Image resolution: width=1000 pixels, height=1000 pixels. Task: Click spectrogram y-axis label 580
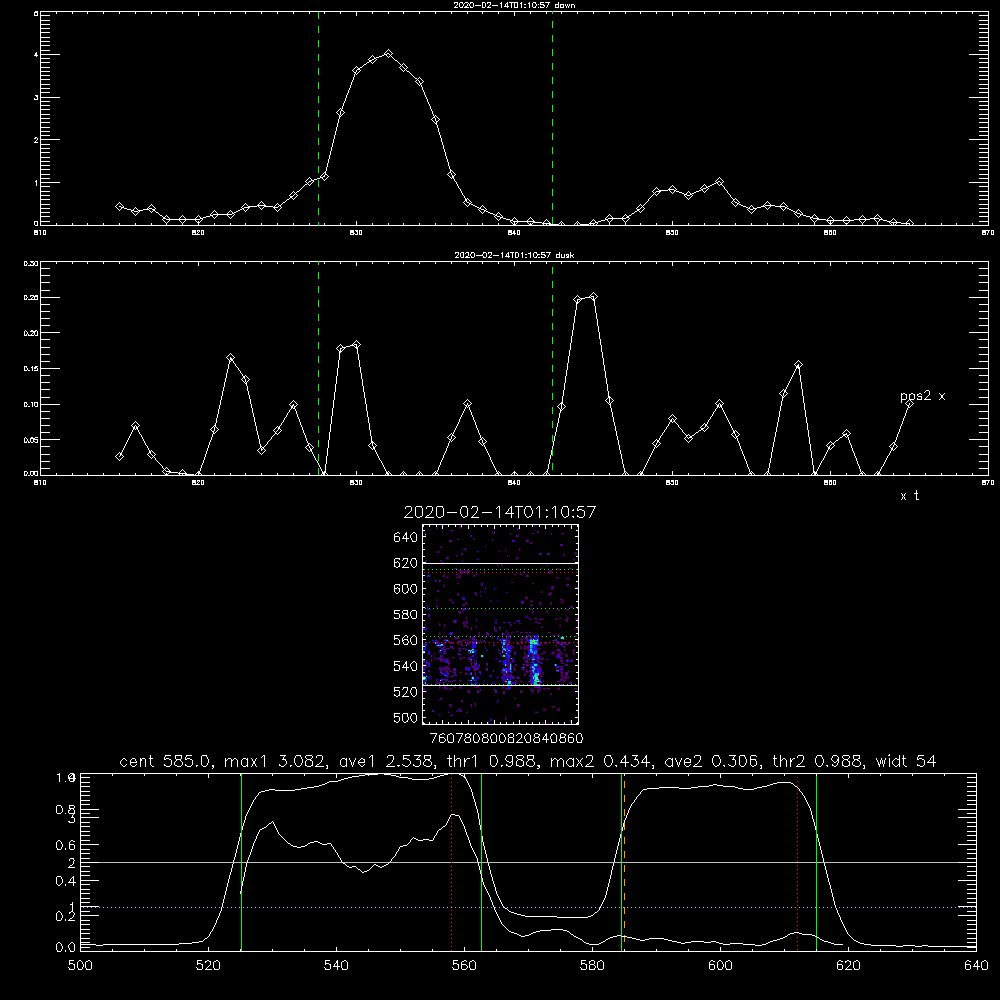[406, 615]
